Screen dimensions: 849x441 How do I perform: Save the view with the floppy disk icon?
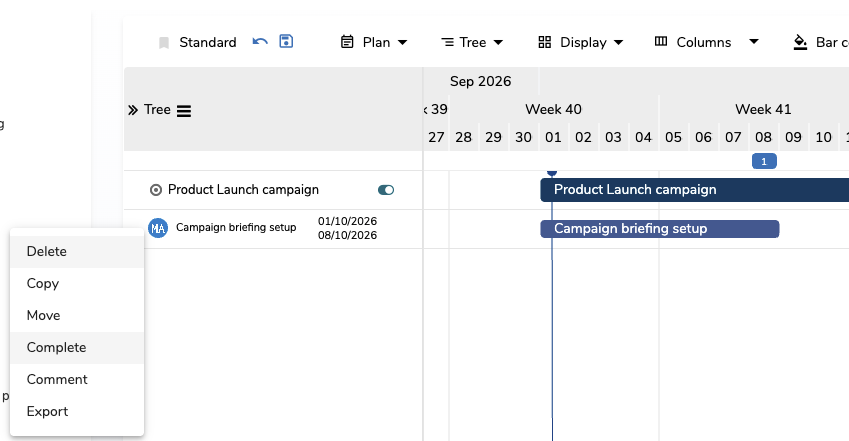coord(286,41)
